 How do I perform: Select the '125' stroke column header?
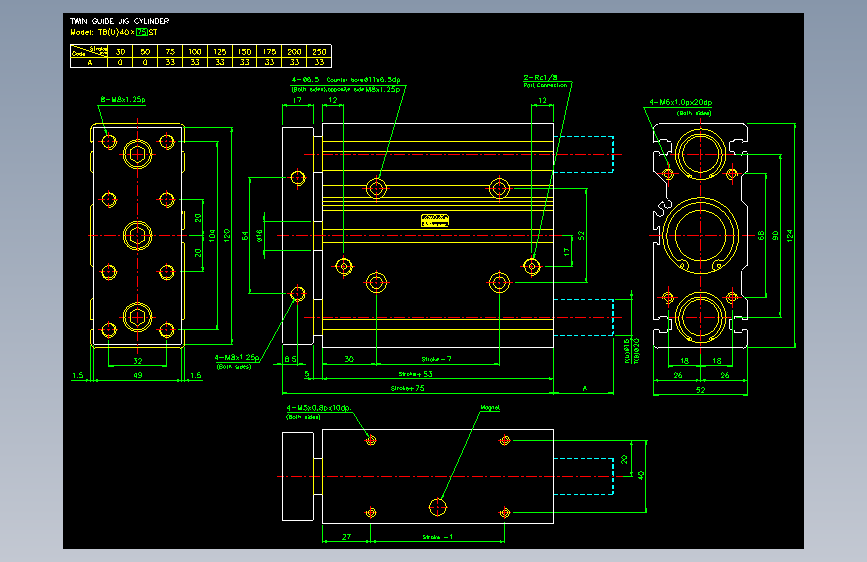220,51
